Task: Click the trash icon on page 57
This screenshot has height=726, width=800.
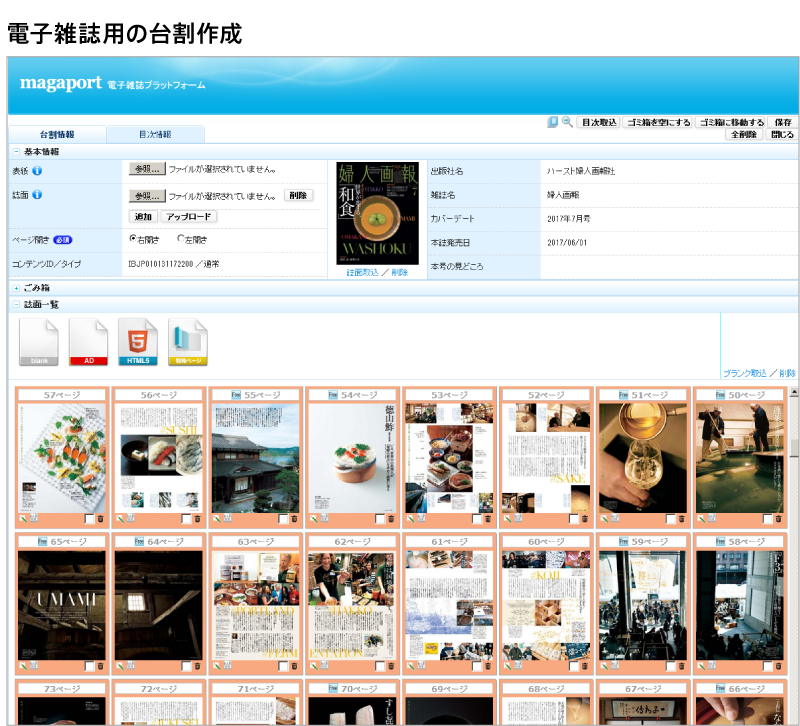Action: pyautogui.click(x=100, y=519)
